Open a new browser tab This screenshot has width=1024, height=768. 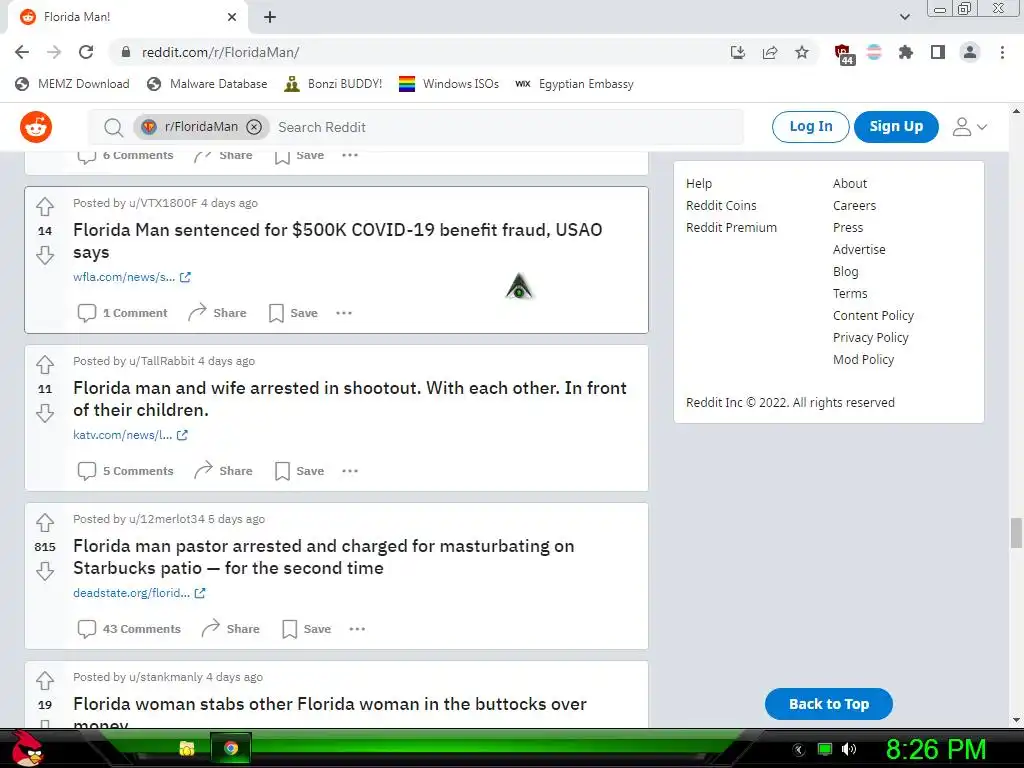270,17
